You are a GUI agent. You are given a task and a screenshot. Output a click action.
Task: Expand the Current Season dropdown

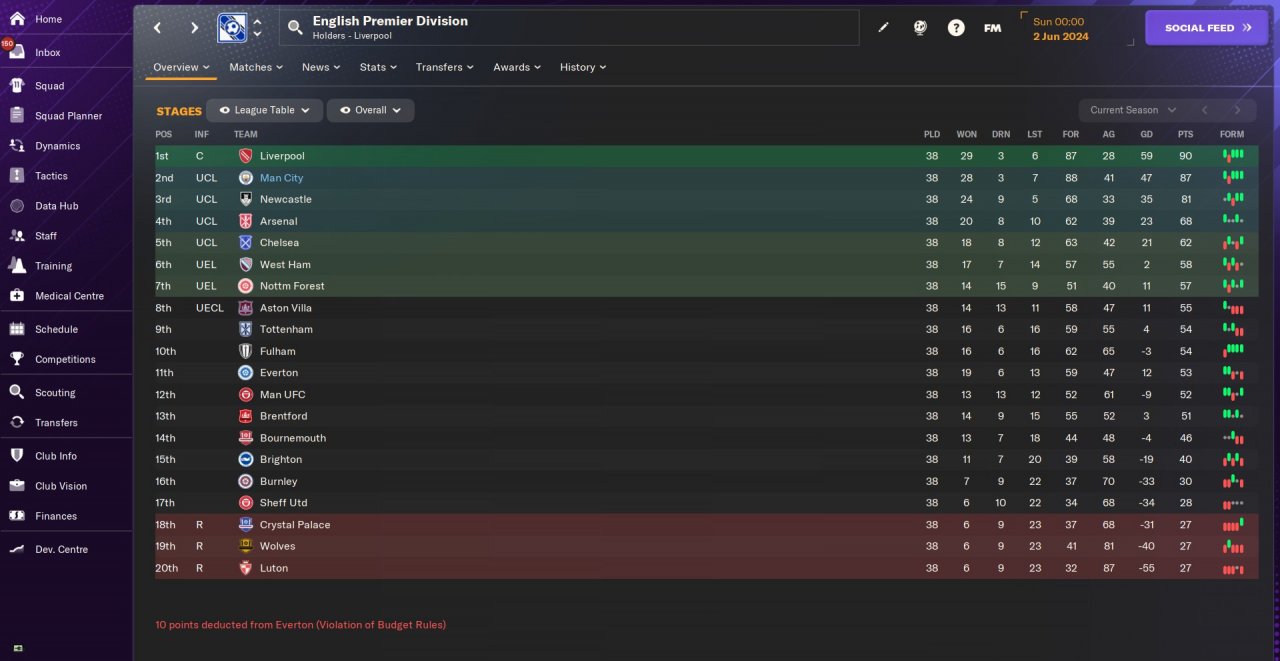click(1132, 110)
